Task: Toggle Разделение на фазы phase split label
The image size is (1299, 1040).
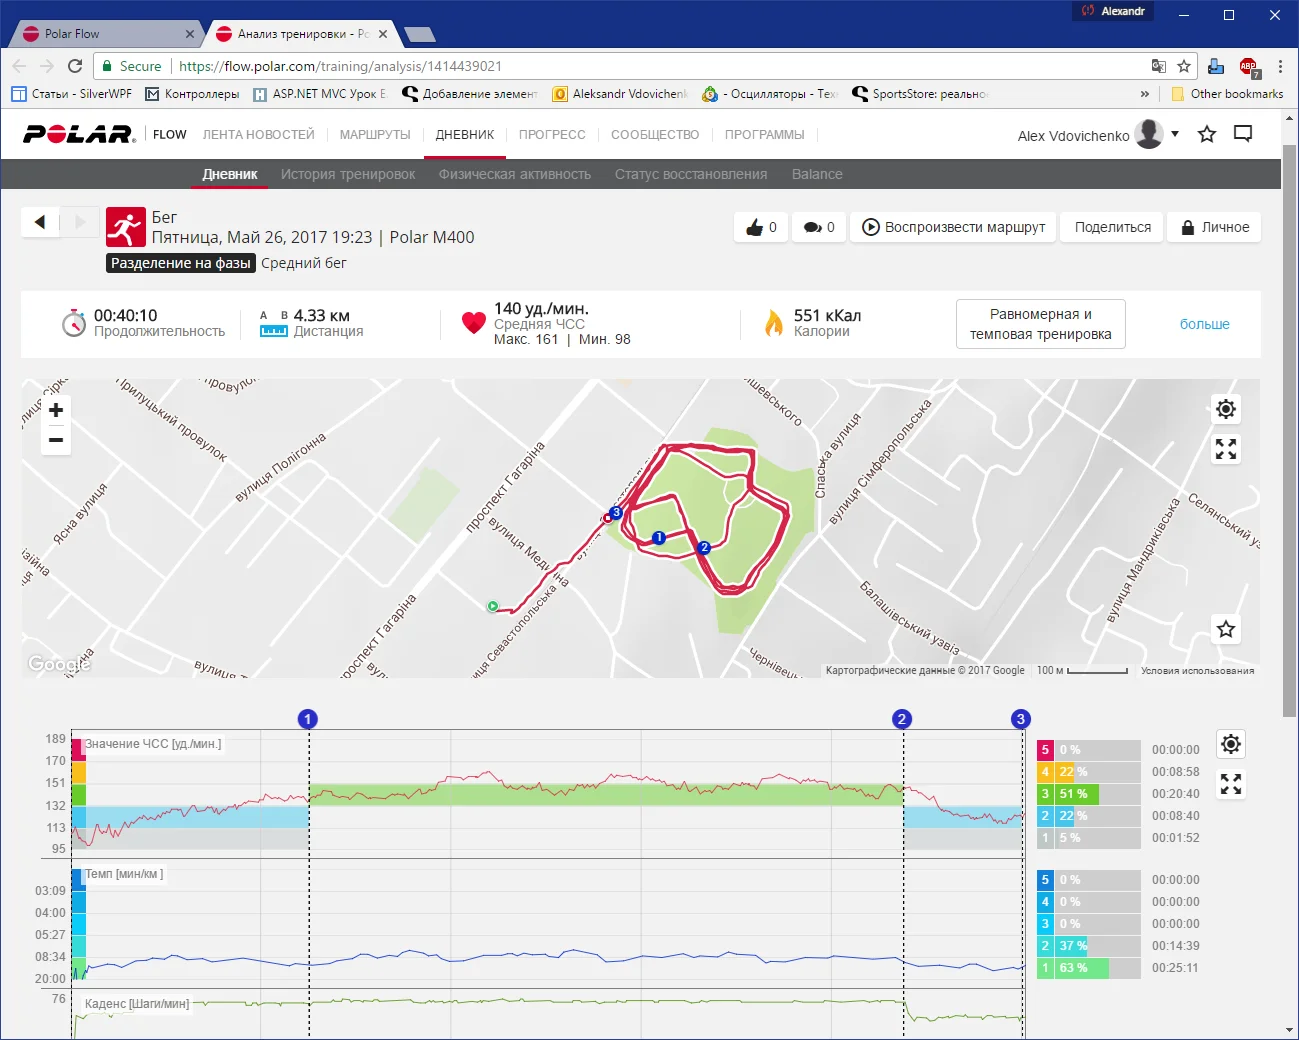Action: click(x=181, y=263)
